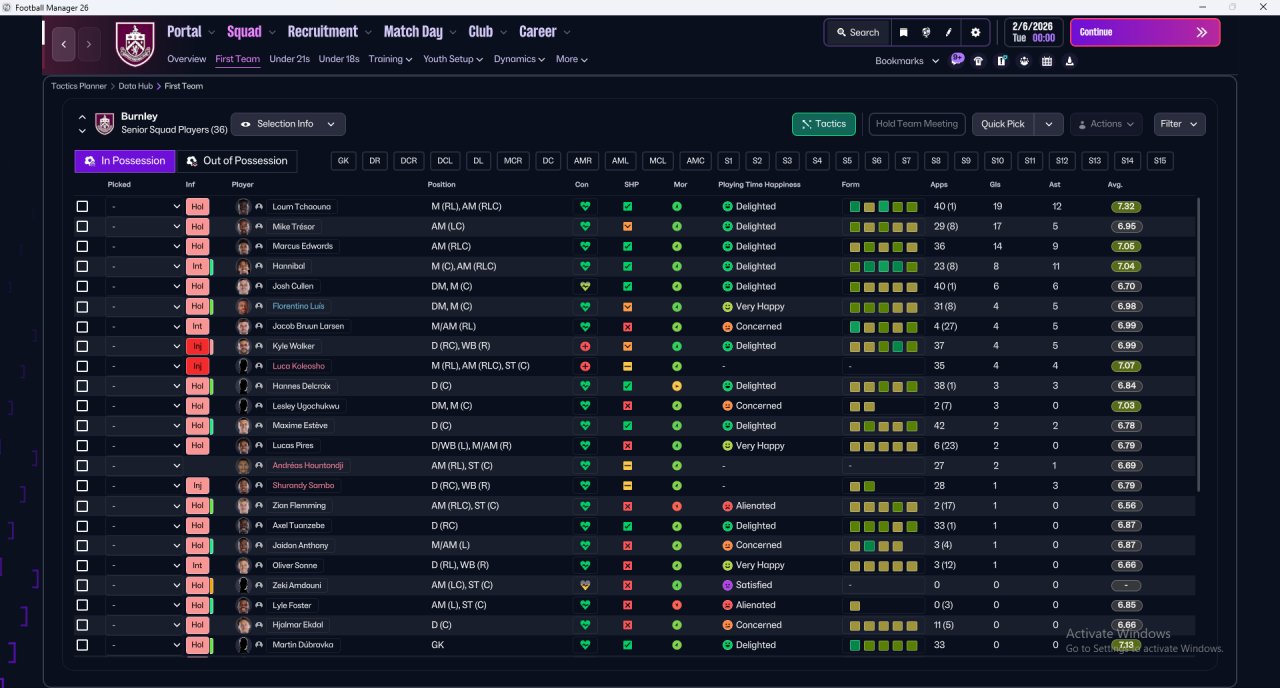This screenshot has width=1280, height=688.
Task: Click Mike Trésor's orange sharpness icon
Action: click(x=627, y=227)
